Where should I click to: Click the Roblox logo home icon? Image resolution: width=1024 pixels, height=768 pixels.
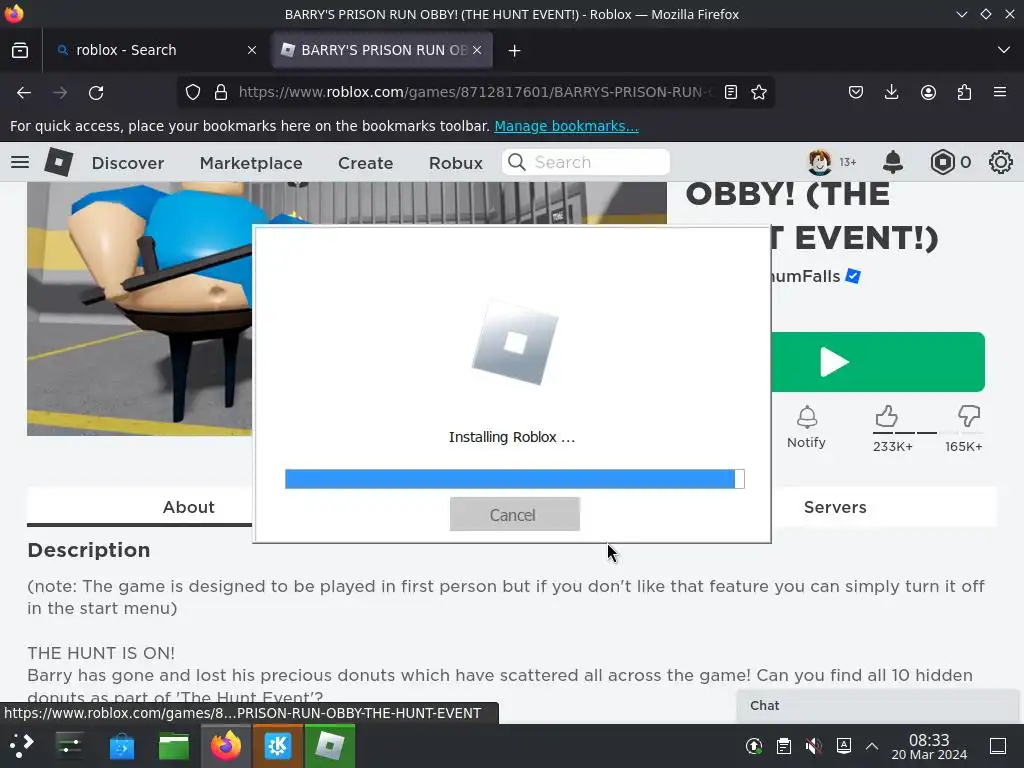coord(59,162)
